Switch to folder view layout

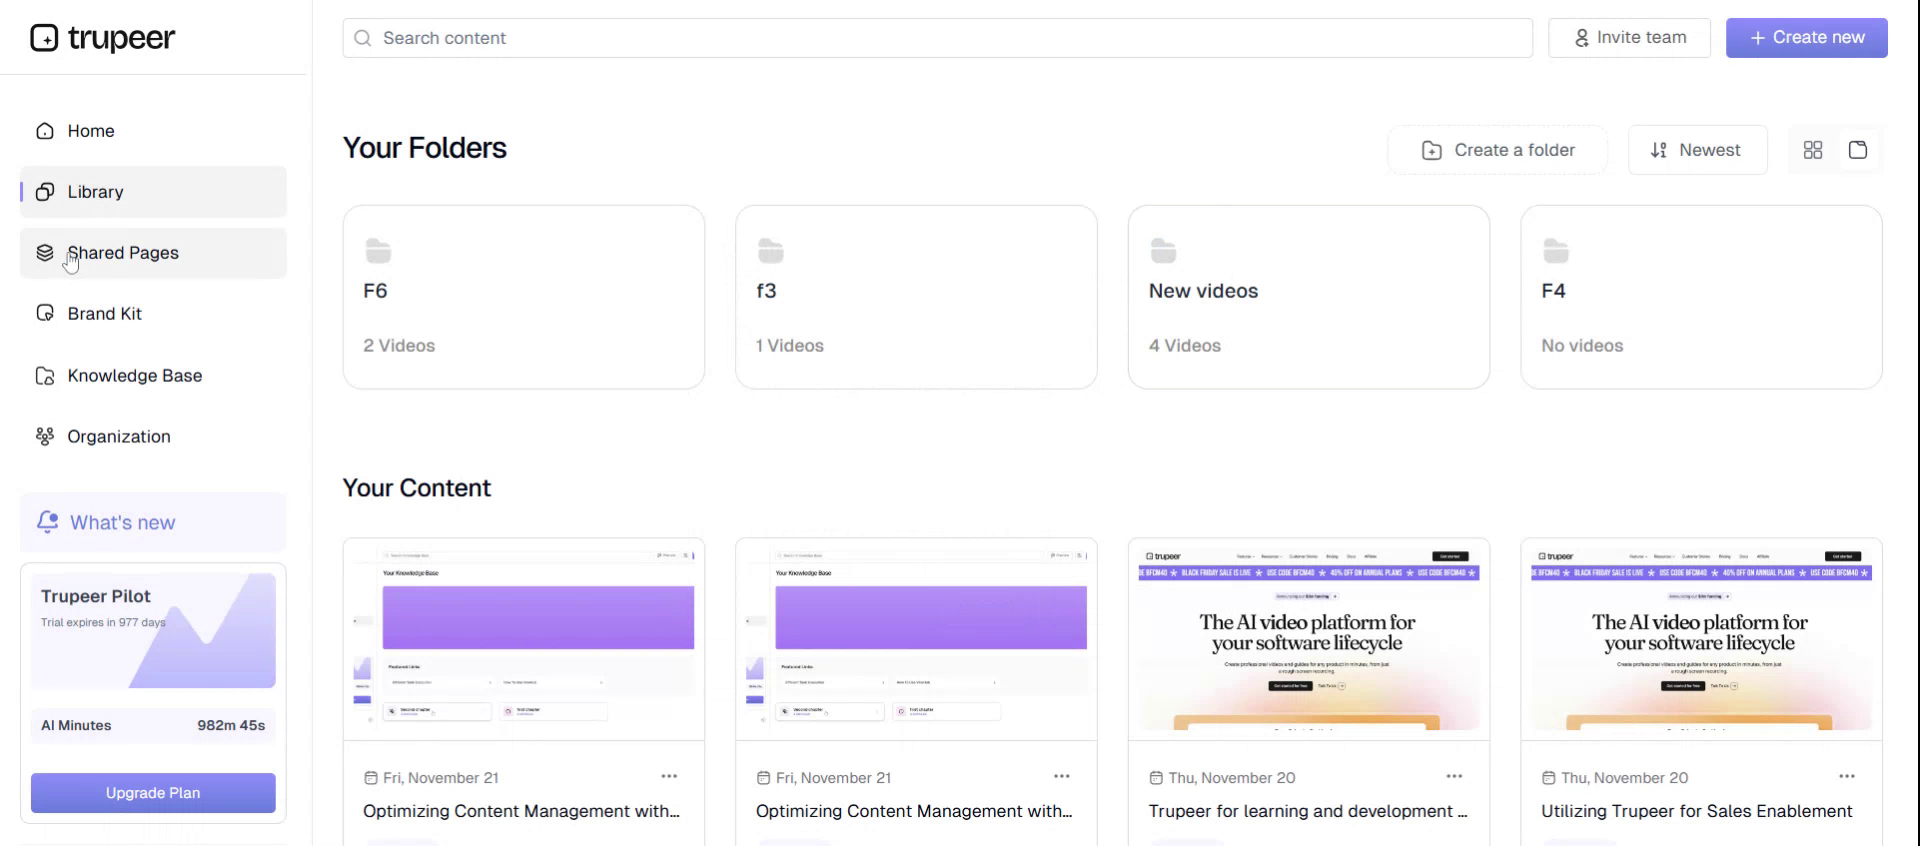coord(1858,150)
